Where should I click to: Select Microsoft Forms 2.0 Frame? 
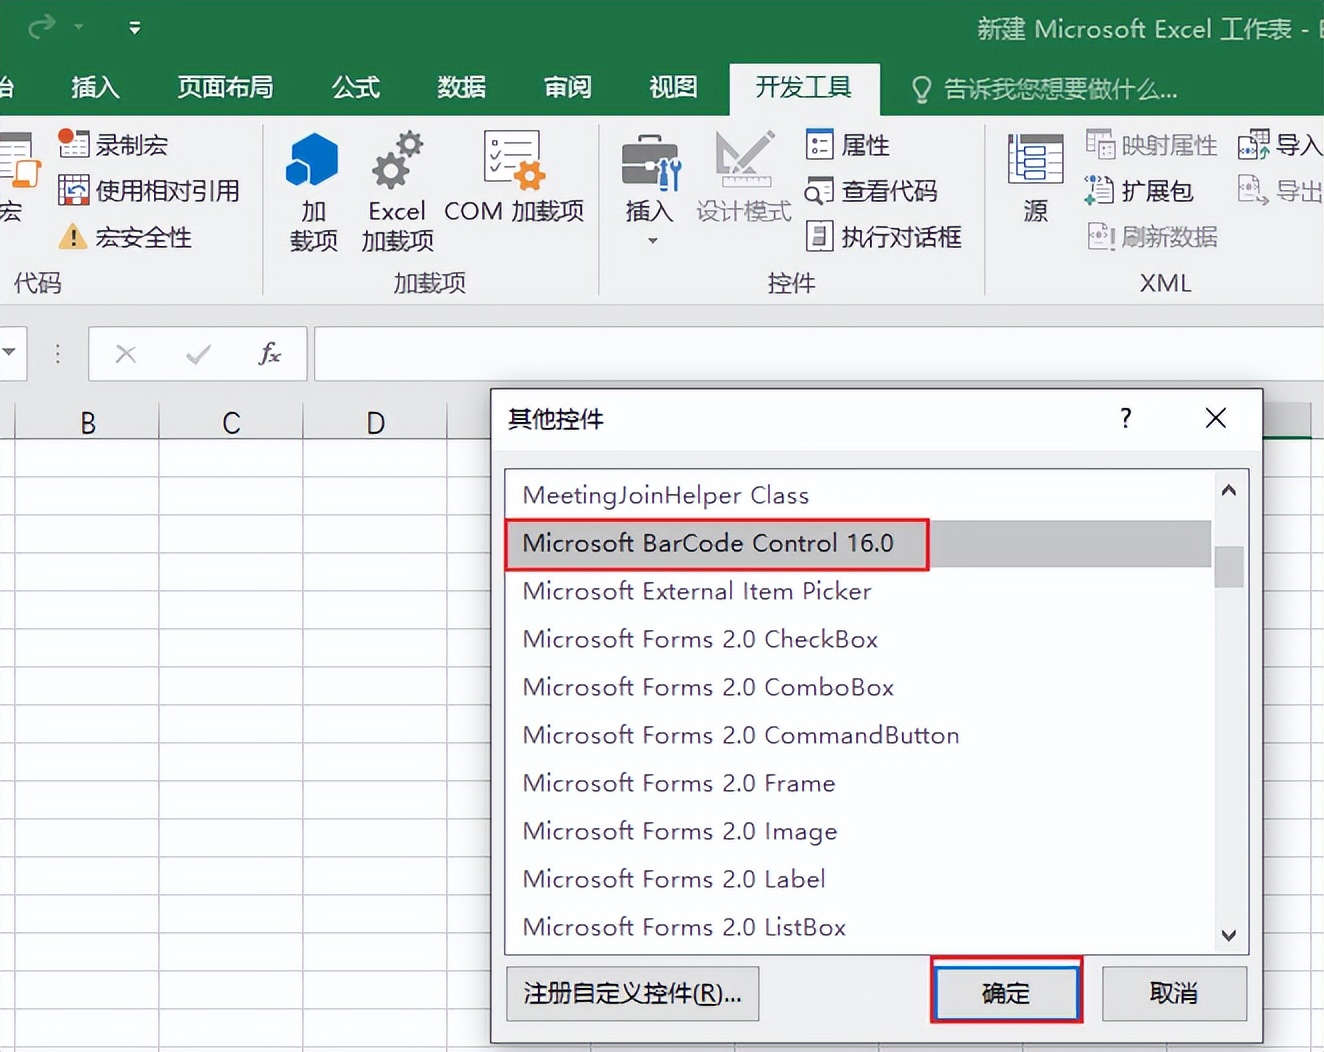tap(858, 783)
